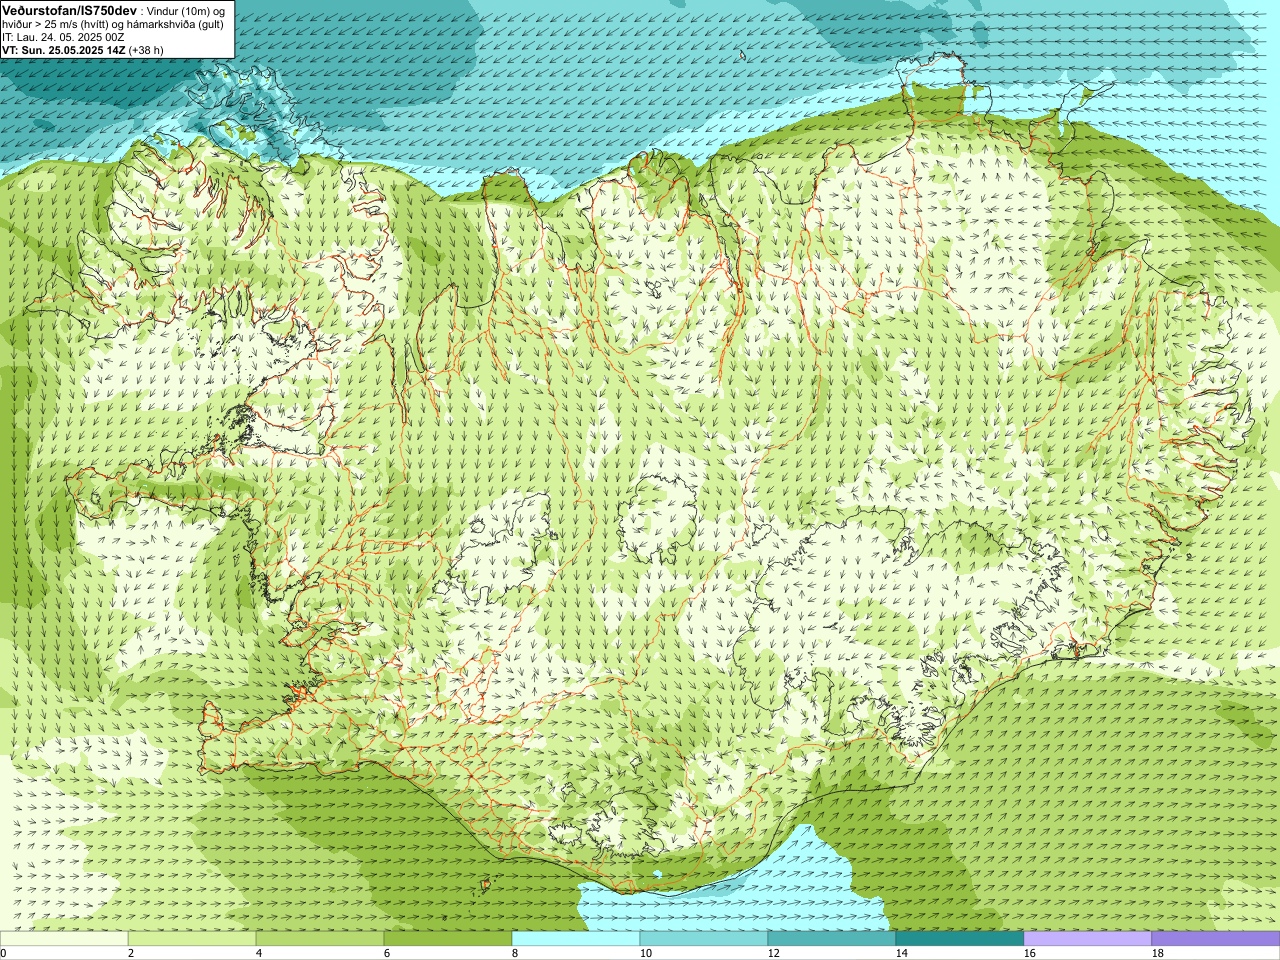Click the legend scale label '12'
Image resolution: width=1280 pixels, height=960 pixels.
coord(773,953)
